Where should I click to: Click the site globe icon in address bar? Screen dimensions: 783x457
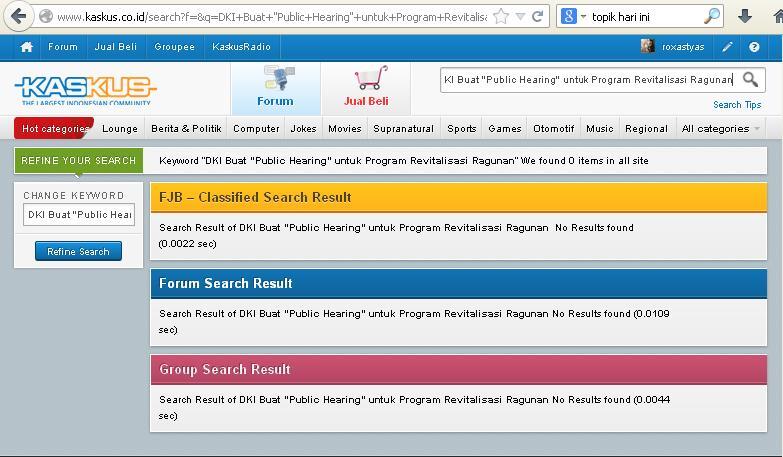[46, 17]
